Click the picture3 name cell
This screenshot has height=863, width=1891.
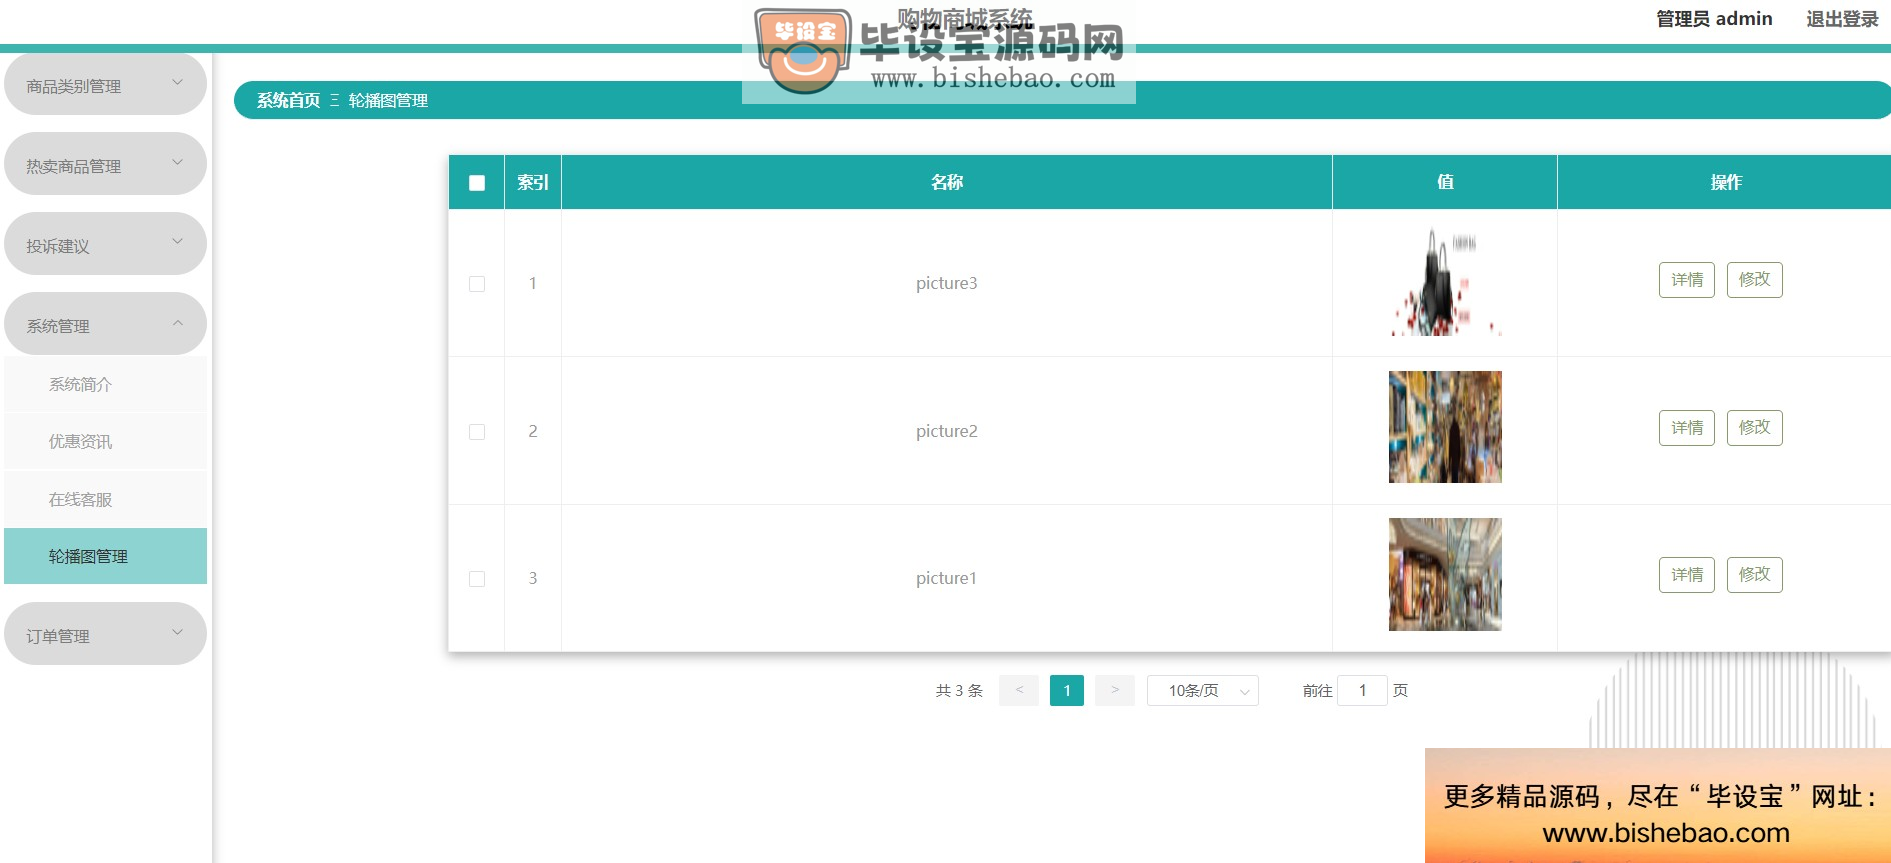[x=947, y=283]
